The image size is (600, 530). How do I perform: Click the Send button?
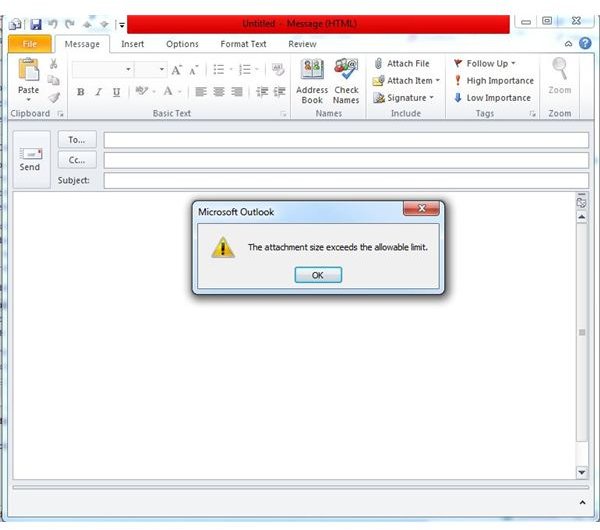(31, 160)
